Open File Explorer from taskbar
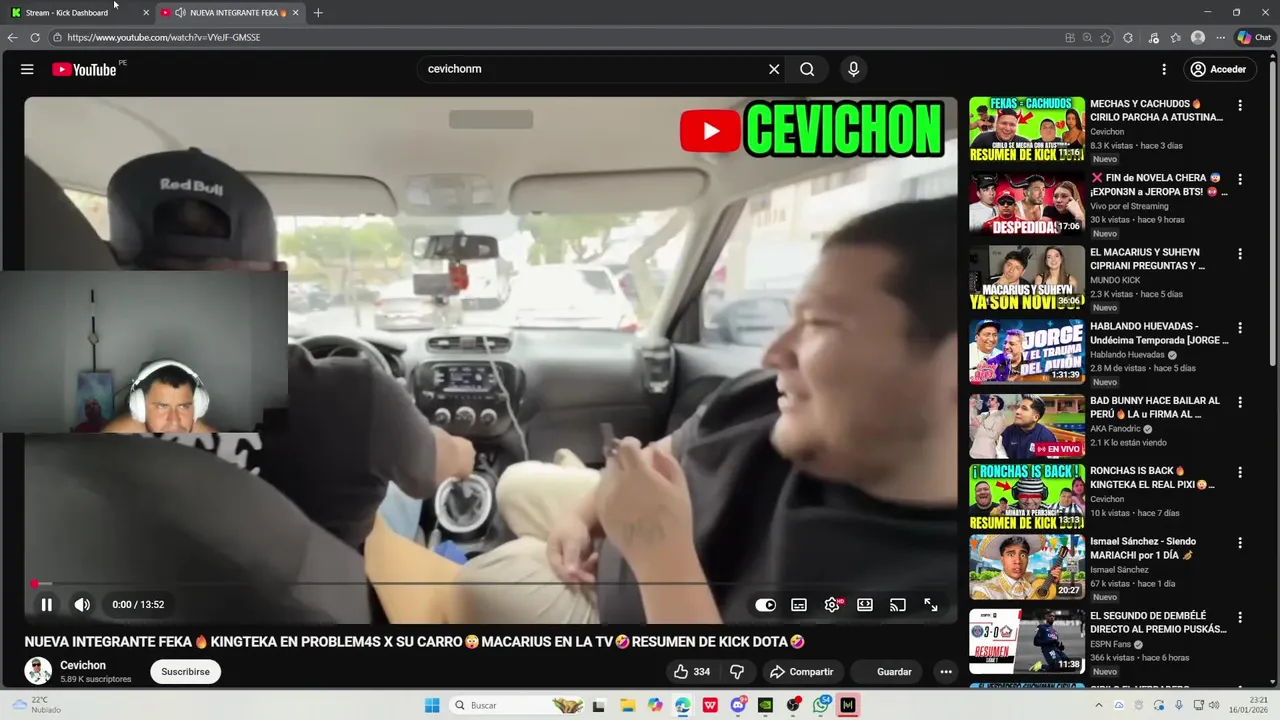The image size is (1280, 720). 627,705
